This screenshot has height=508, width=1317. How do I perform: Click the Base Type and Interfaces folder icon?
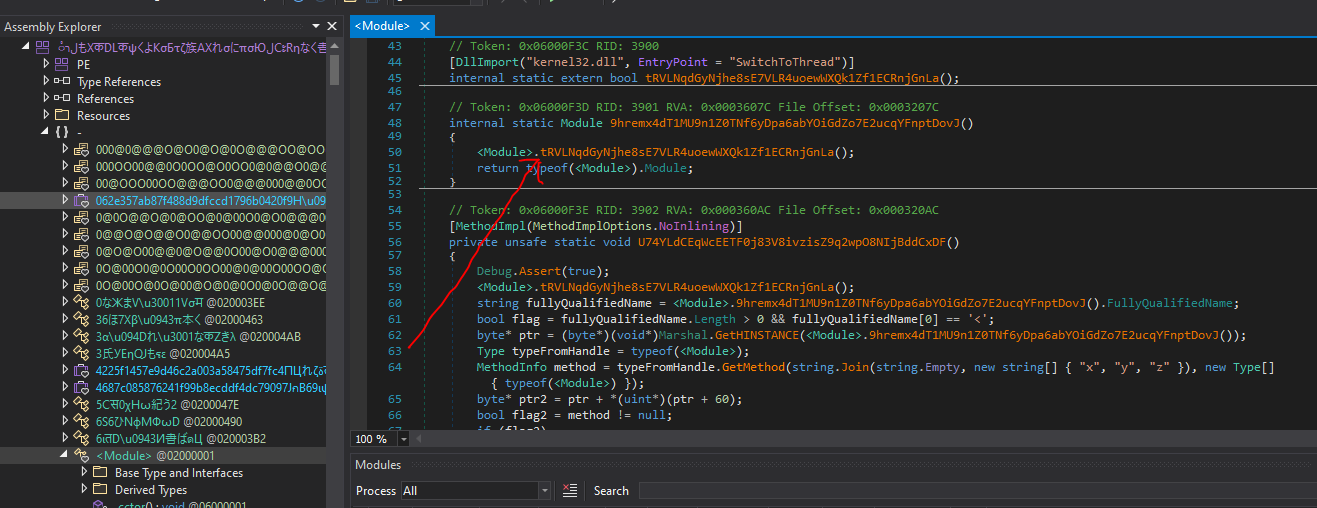pos(99,473)
